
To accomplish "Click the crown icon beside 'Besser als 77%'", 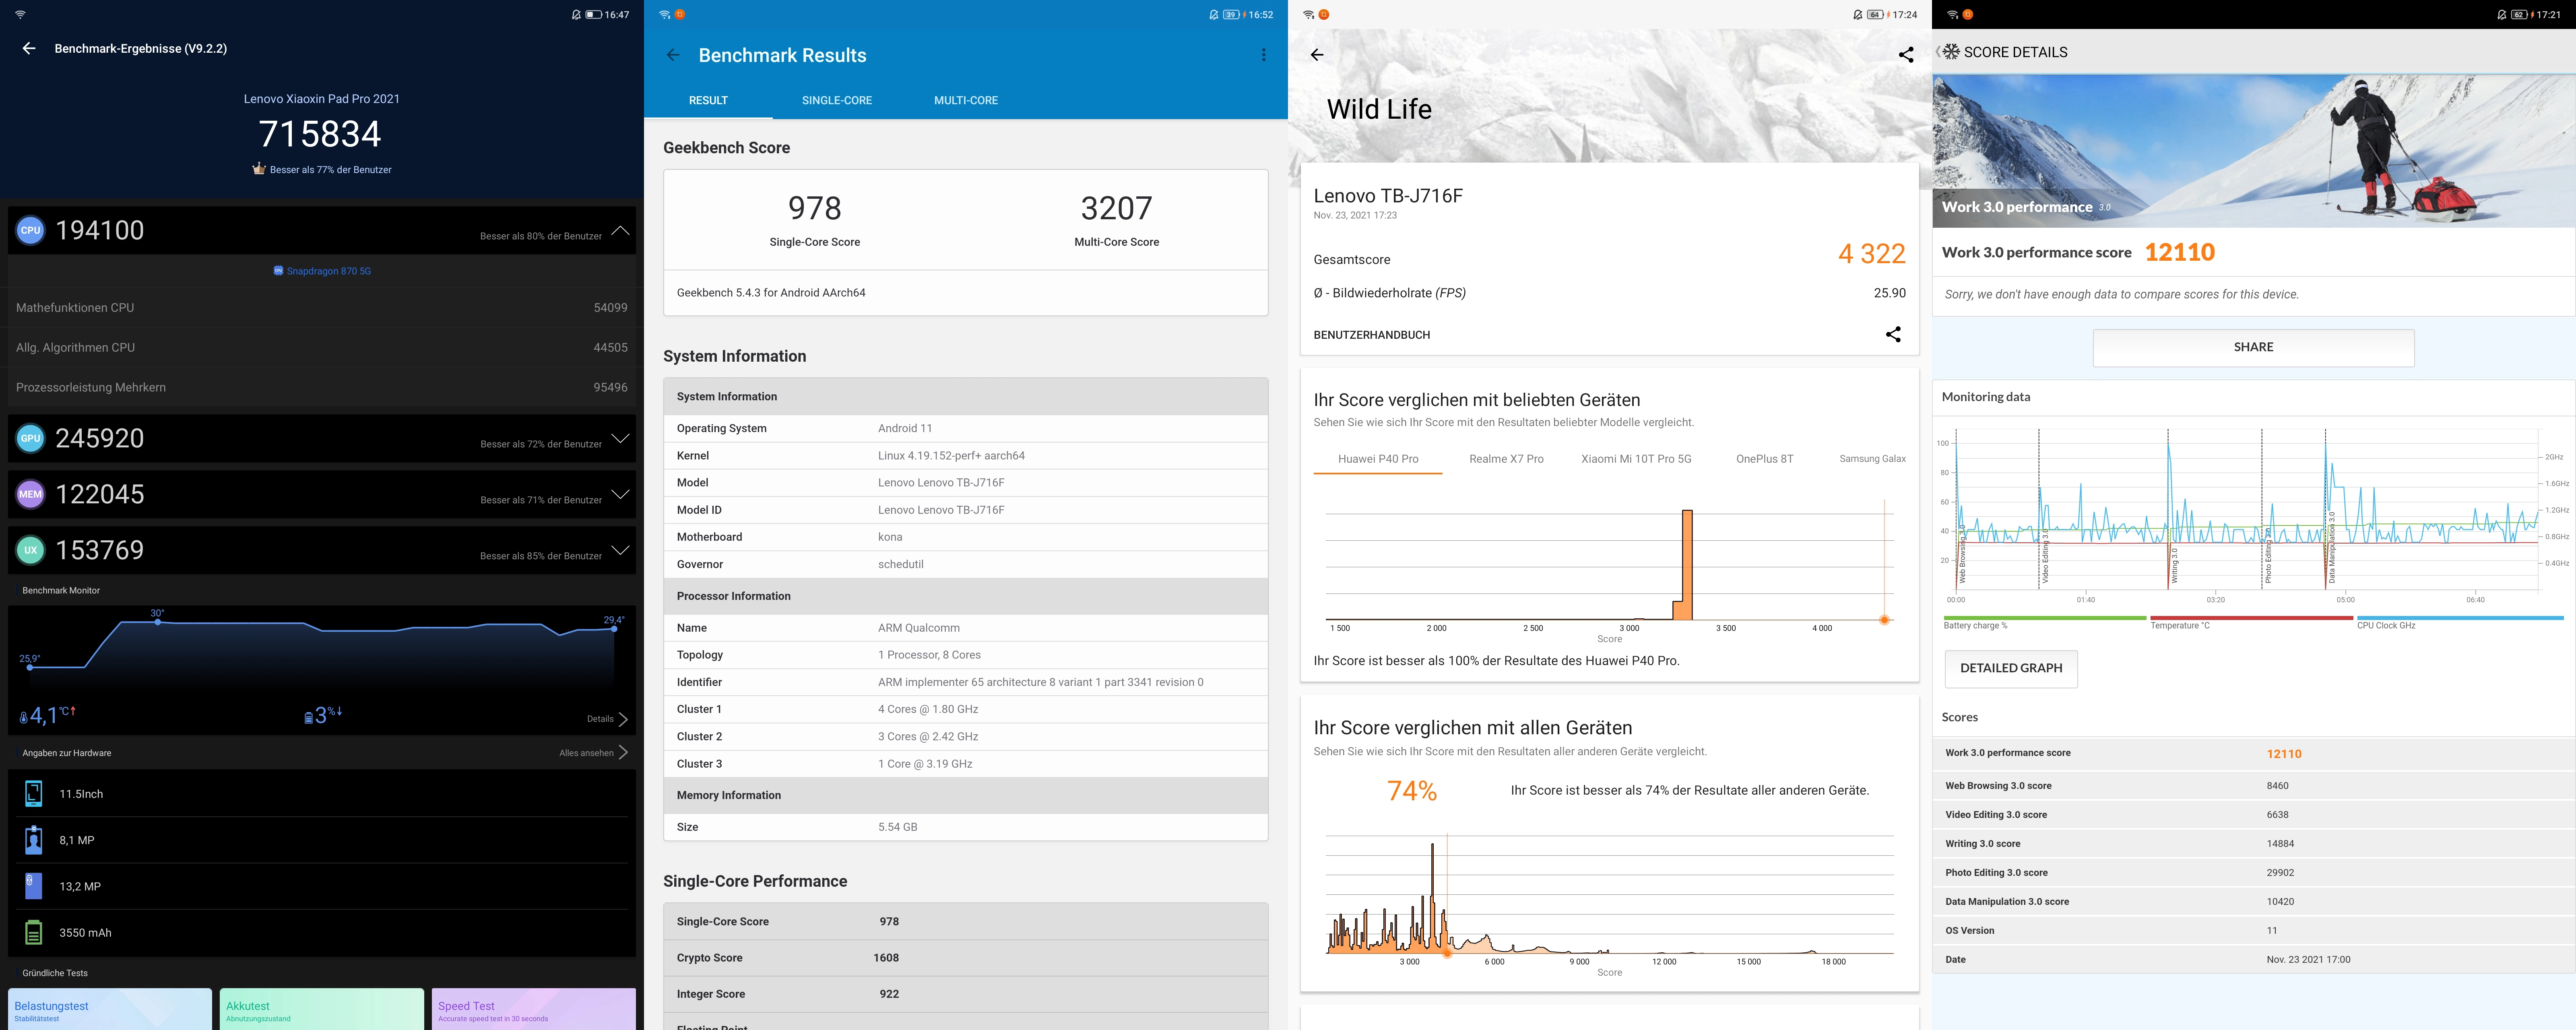I will point(259,169).
